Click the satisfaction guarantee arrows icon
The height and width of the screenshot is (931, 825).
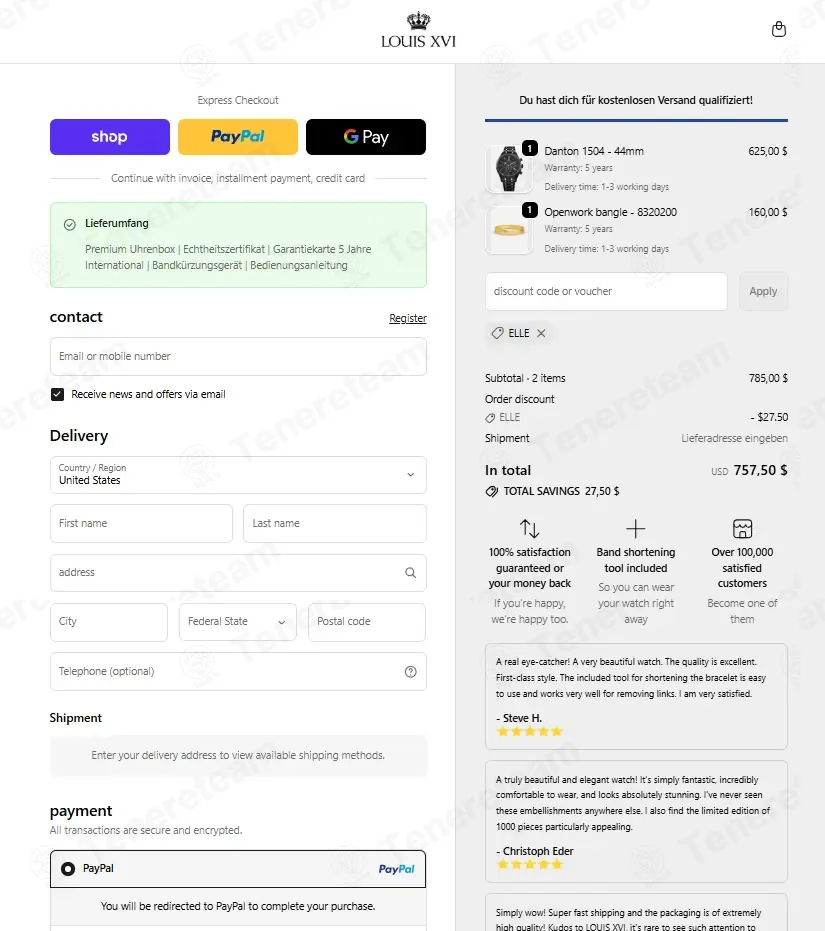[x=529, y=528]
